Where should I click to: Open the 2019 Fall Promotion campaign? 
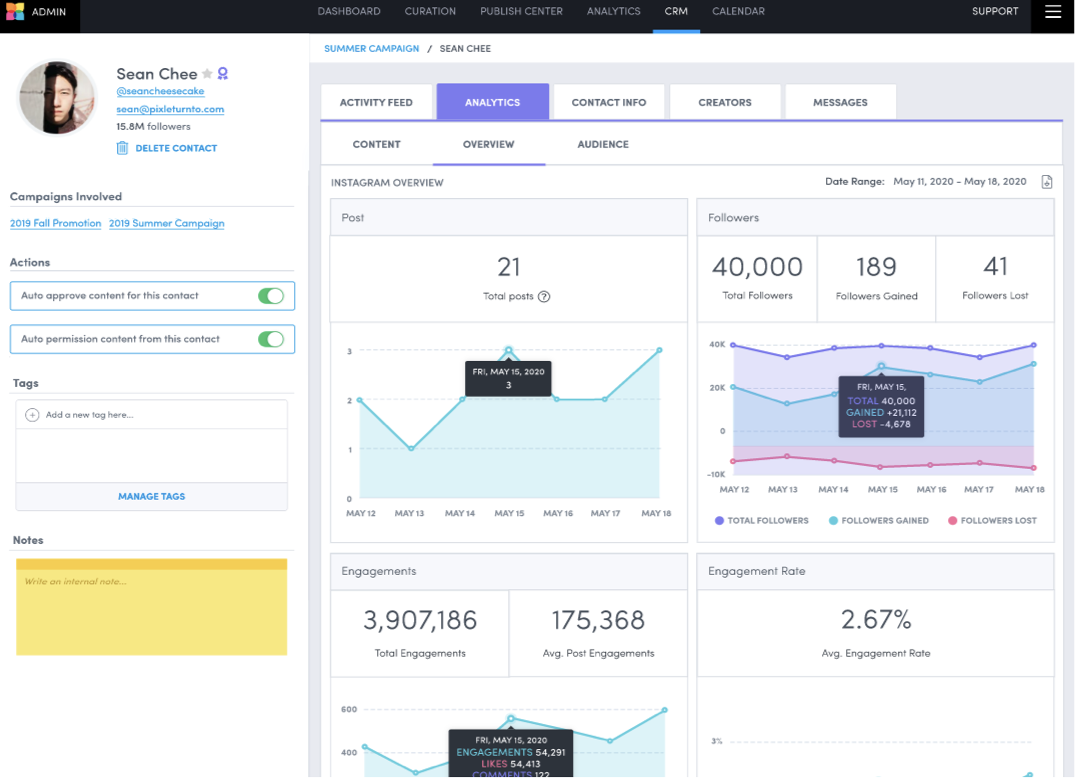[x=55, y=223]
